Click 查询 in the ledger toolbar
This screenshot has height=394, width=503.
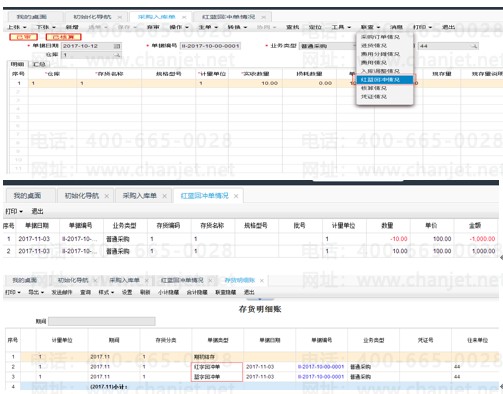pyautogui.click(x=85, y=292)
